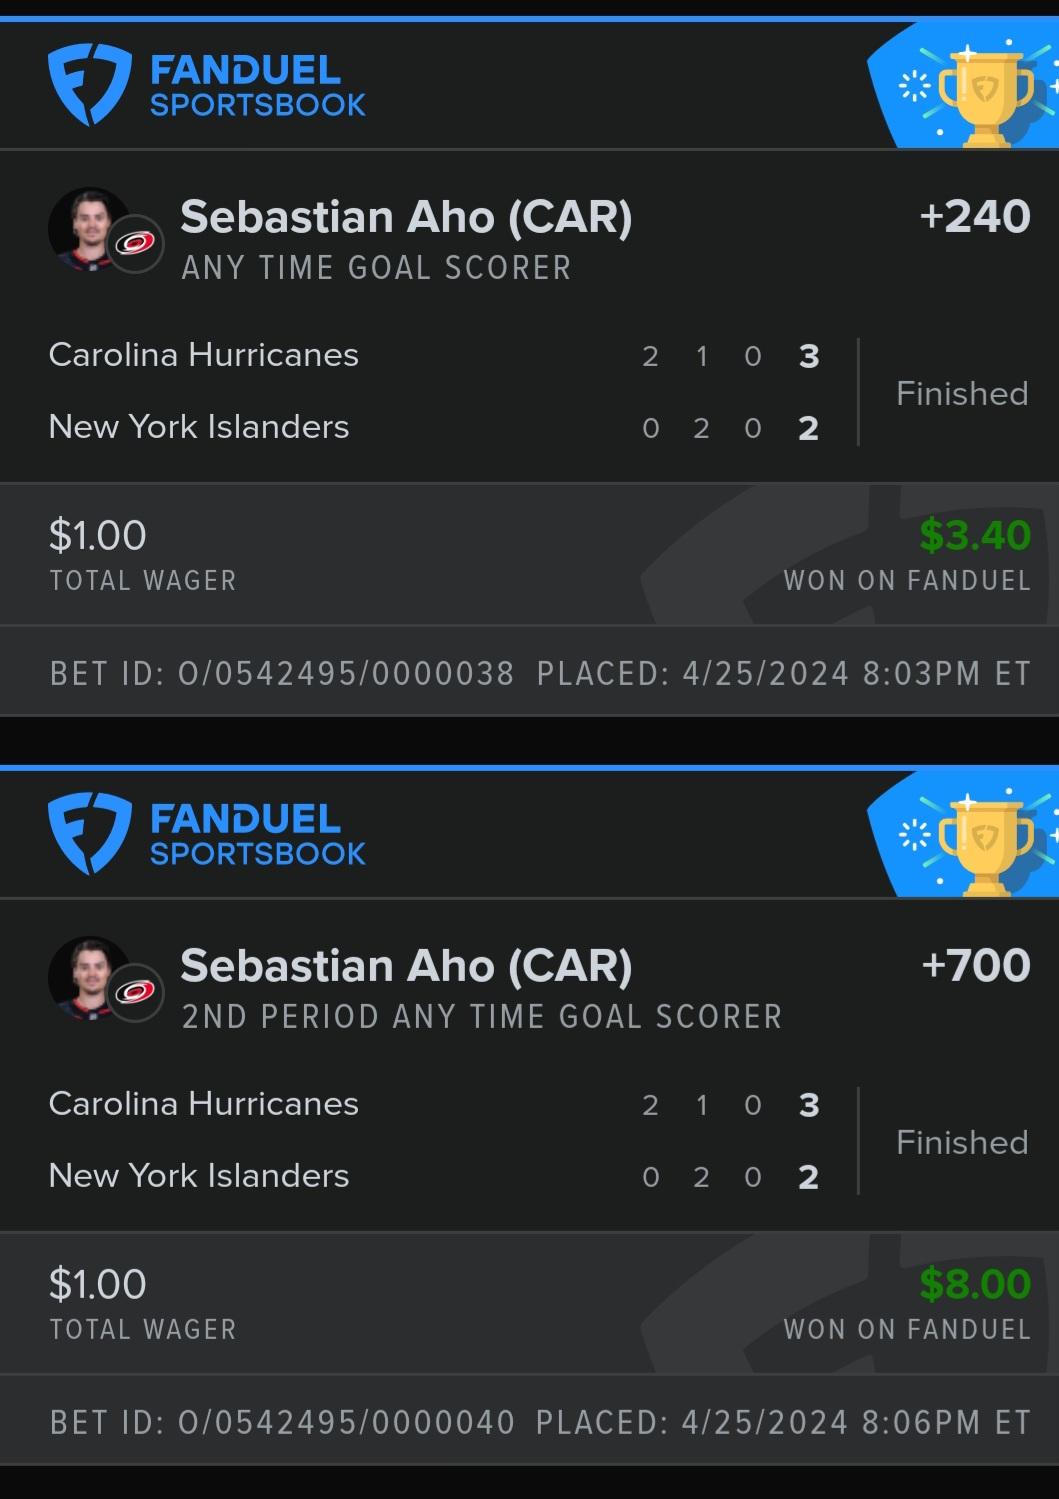Tap New York Islanders row in first slip
Viewport: 1059px width, 1499px height.
pyautogui.click(x=435, y=427)
